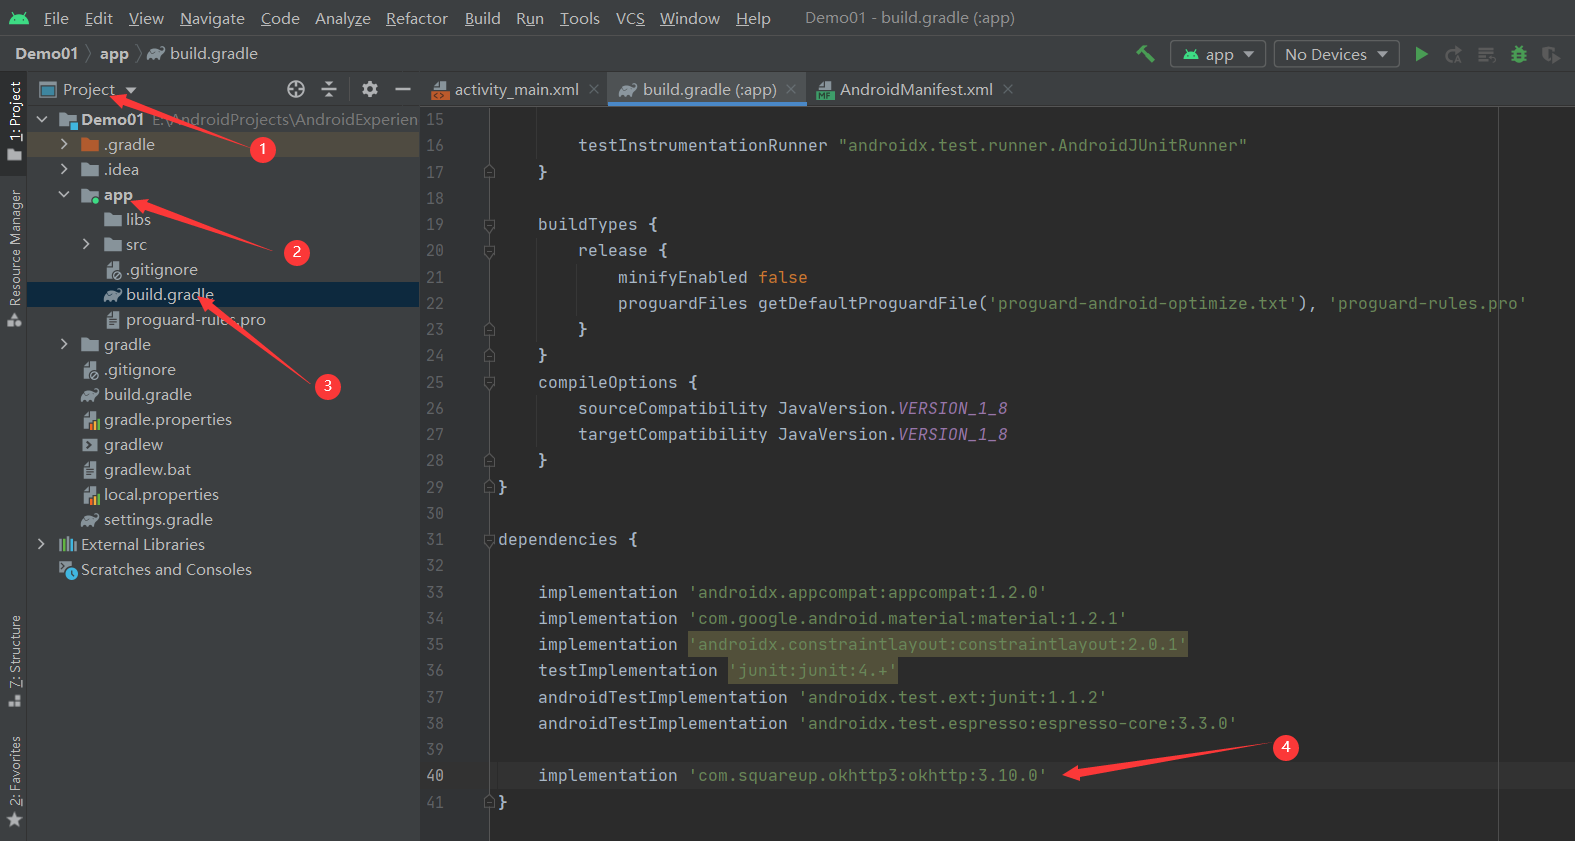Image resolution: width=1575 pixels, height=841 pixels.
Task: Select the app module's build.gradle file
Action: 170,294
